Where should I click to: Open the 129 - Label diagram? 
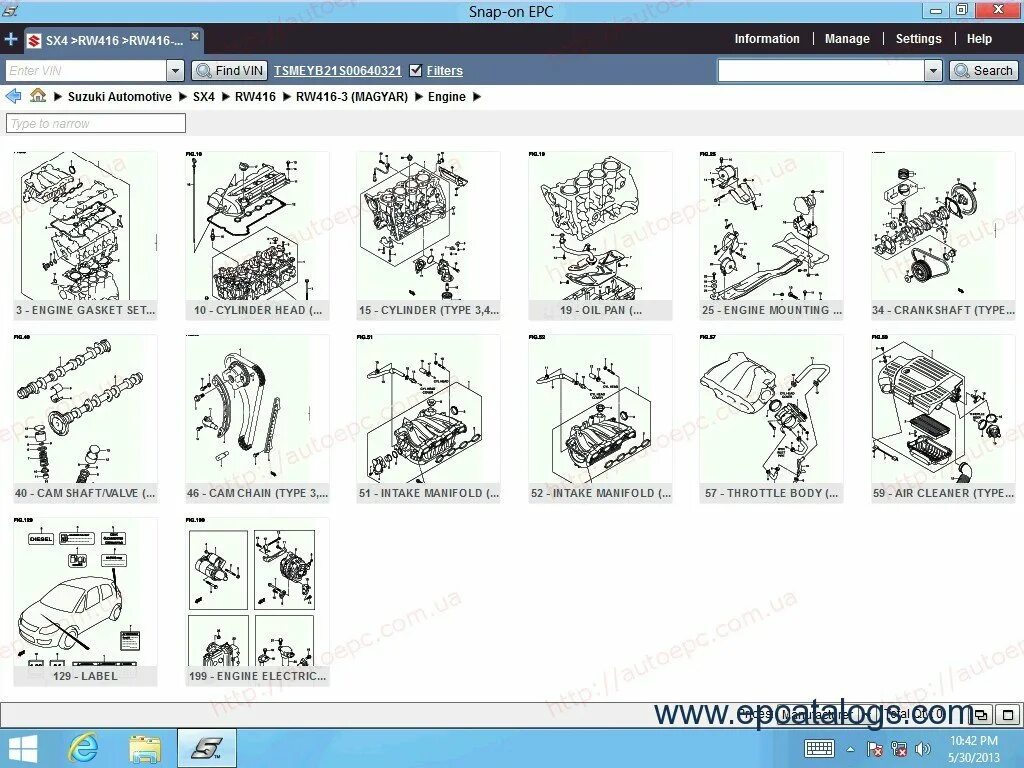(x=85, y=601)
